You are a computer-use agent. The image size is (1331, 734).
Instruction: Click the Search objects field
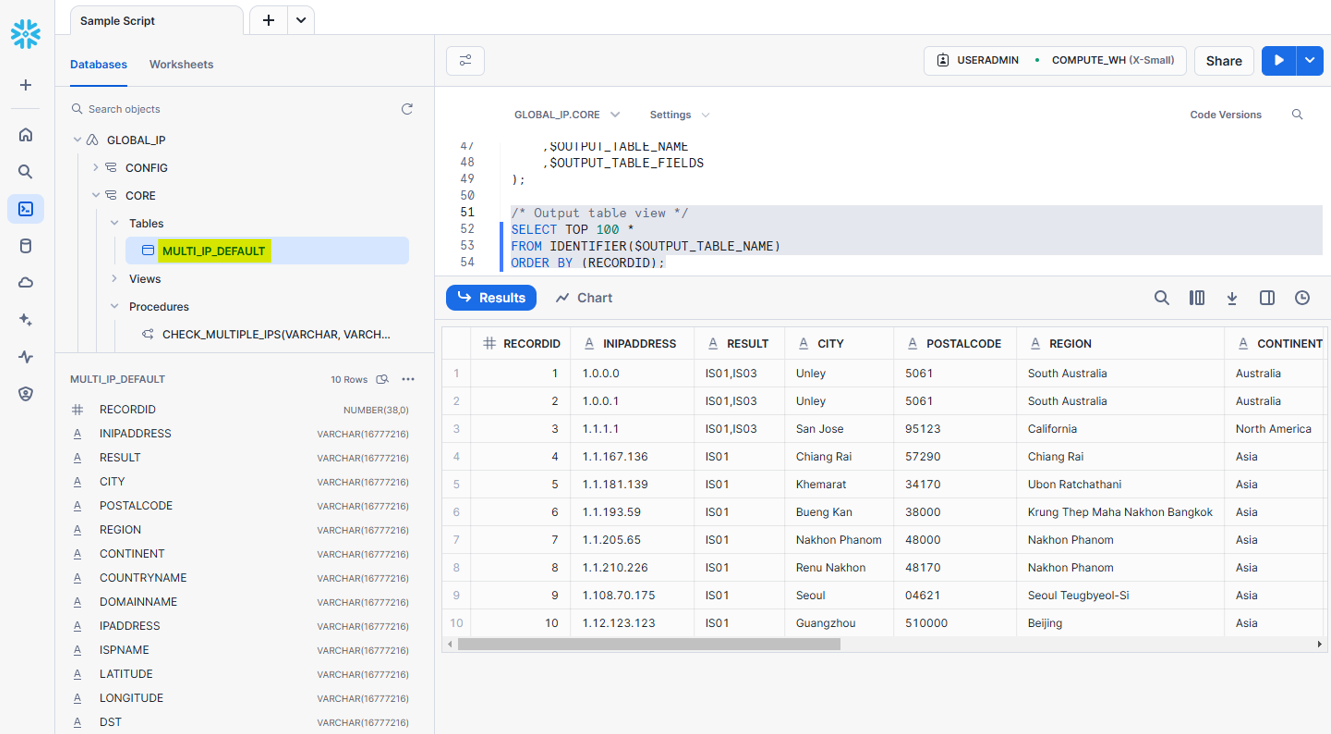coord(230,109)
